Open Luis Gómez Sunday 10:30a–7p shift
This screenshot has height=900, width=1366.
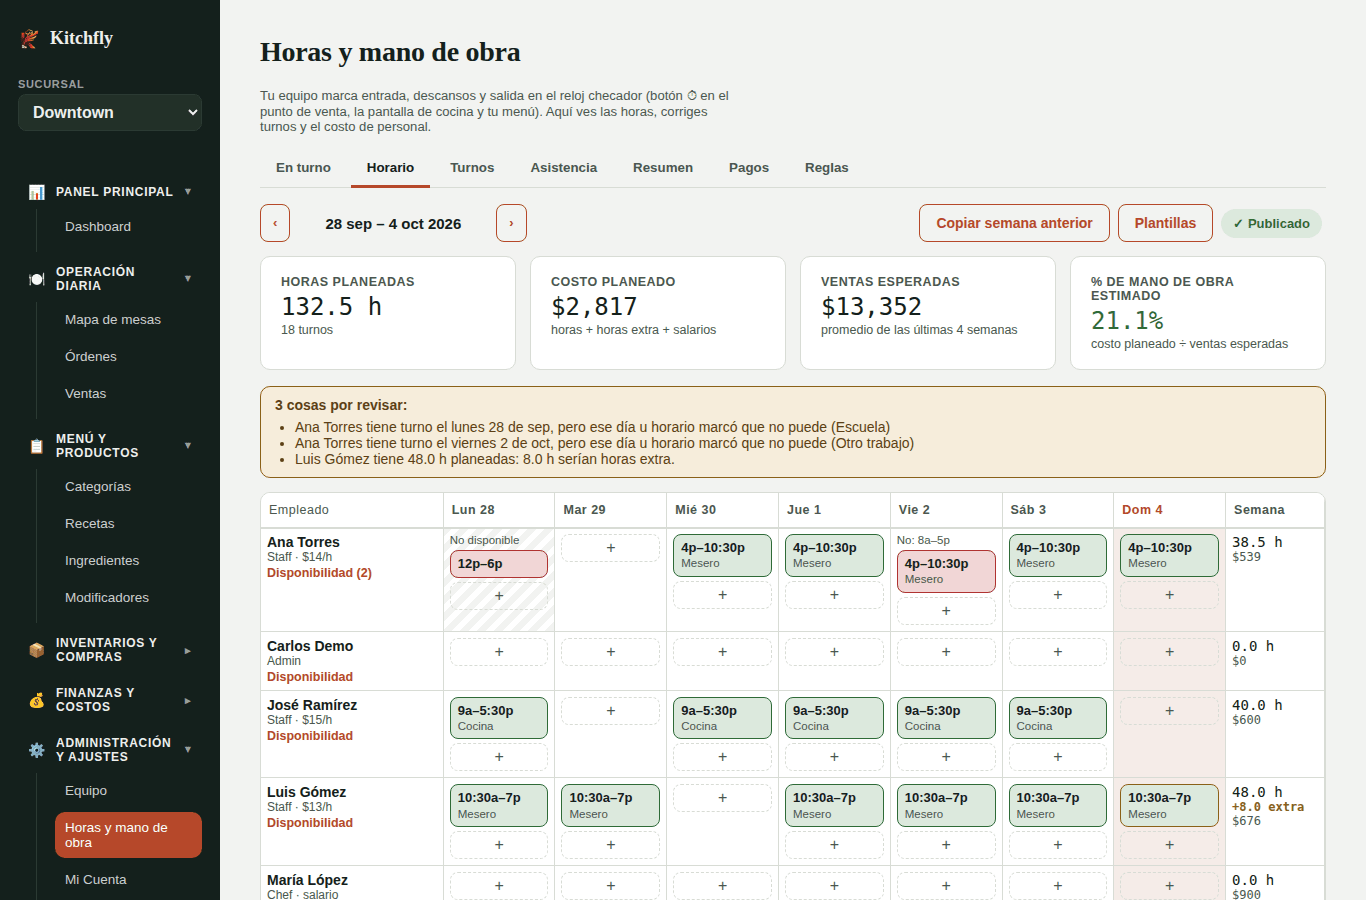(1169, 806)
